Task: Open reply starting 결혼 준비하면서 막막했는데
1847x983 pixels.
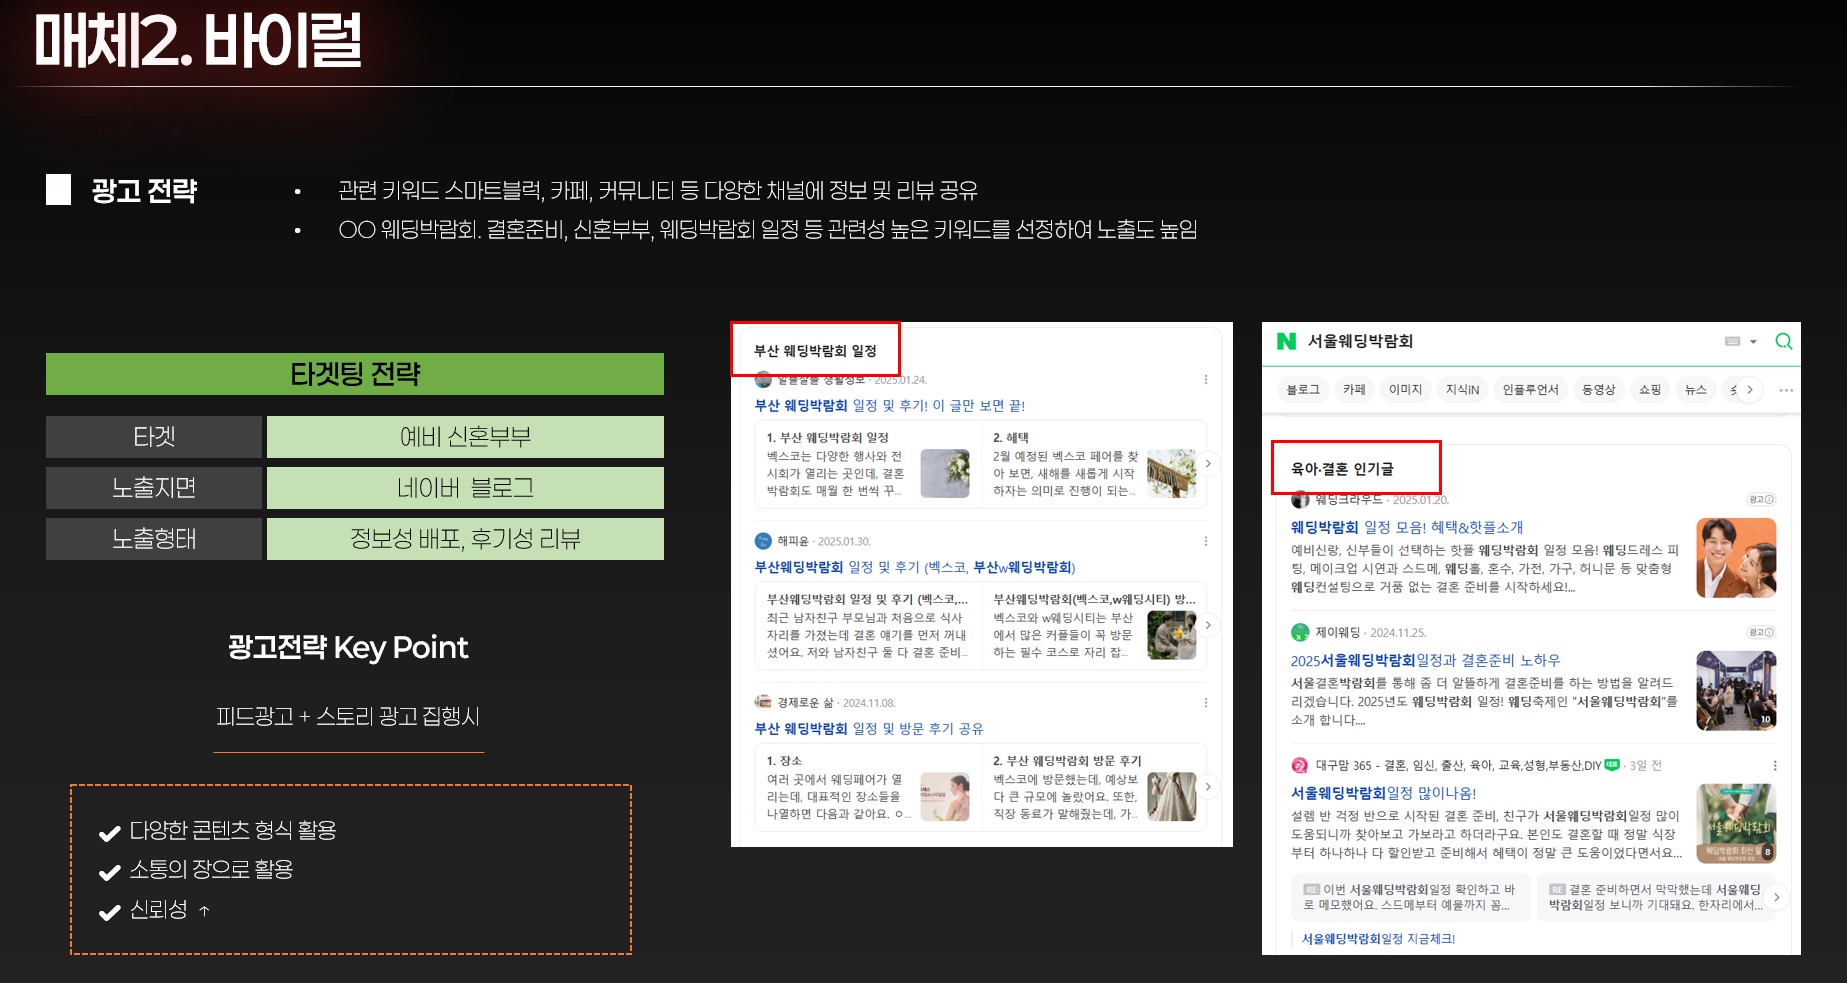Action: pyautogui.click(x=1655, y=897)
